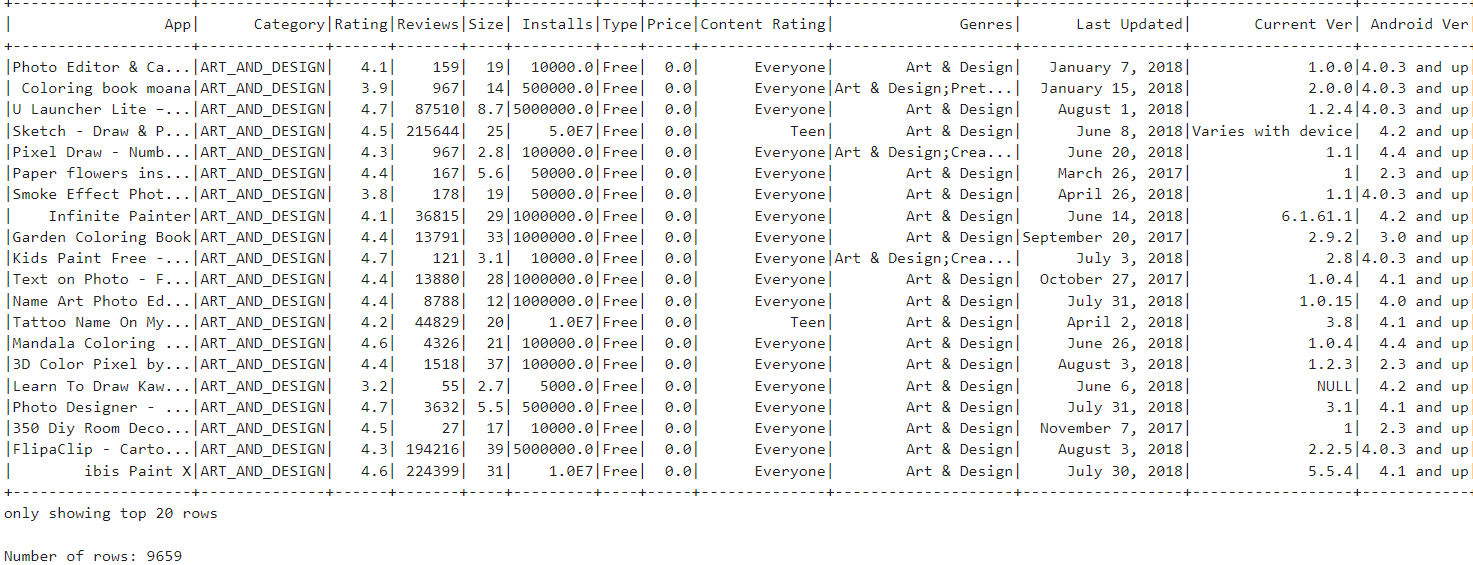Click the reviews value "194216"

(x=433, y=450)
